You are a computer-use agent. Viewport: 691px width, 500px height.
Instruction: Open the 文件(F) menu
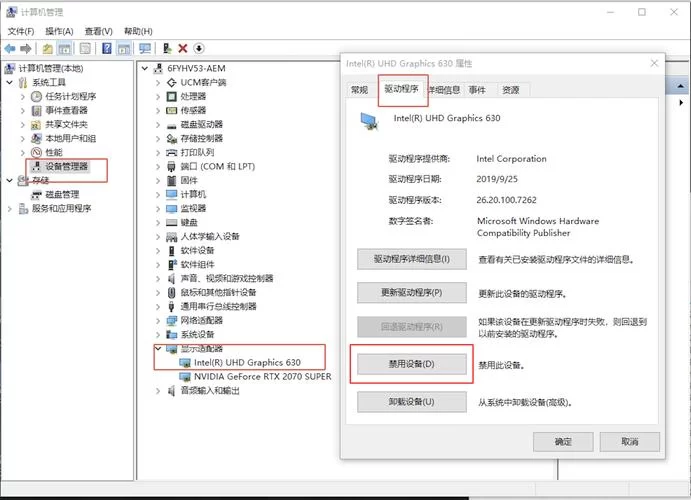21,31
